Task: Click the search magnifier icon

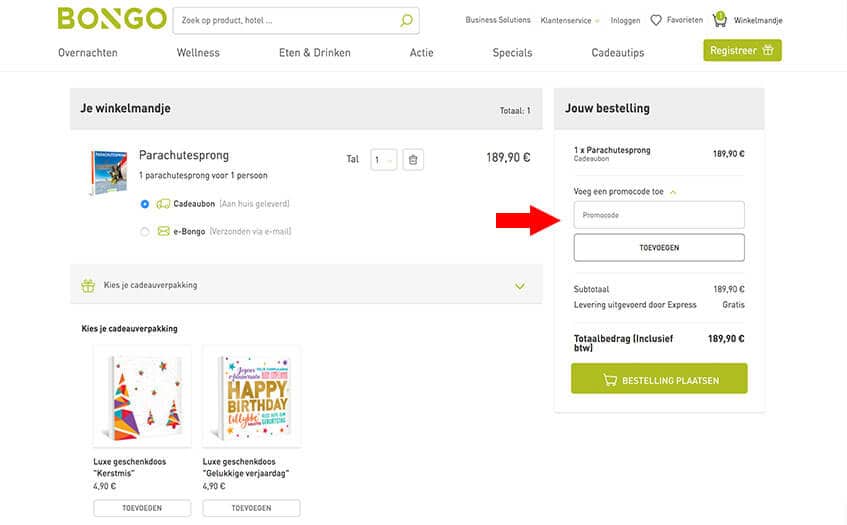Action: (x=406, y=20)
